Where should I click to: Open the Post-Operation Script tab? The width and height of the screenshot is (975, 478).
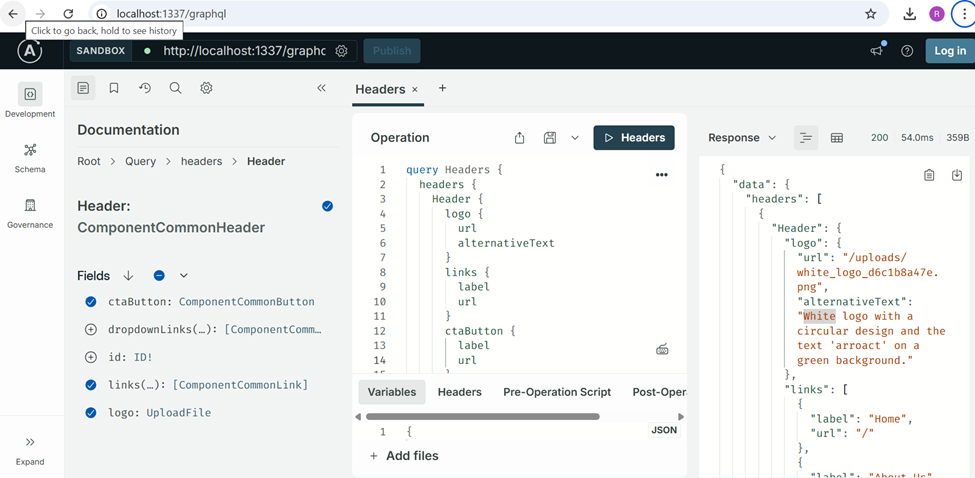(x=660, y=392)
